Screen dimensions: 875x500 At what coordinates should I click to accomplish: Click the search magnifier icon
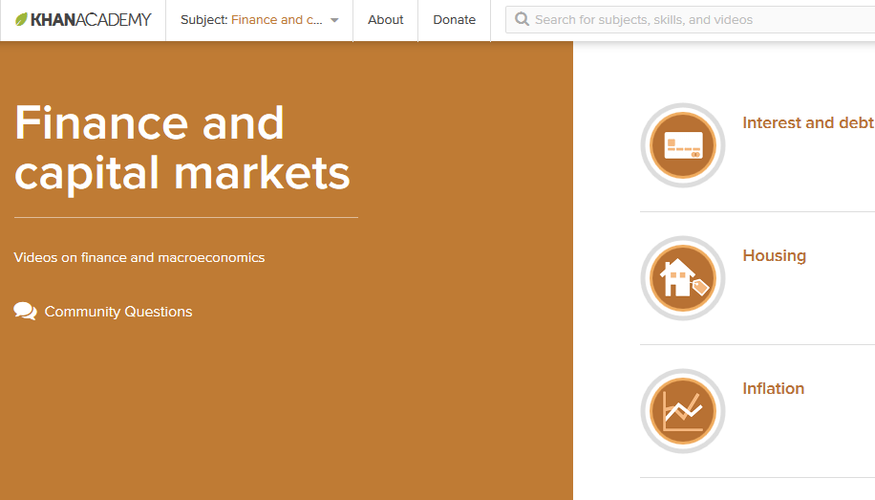click(x=522, y=20)
